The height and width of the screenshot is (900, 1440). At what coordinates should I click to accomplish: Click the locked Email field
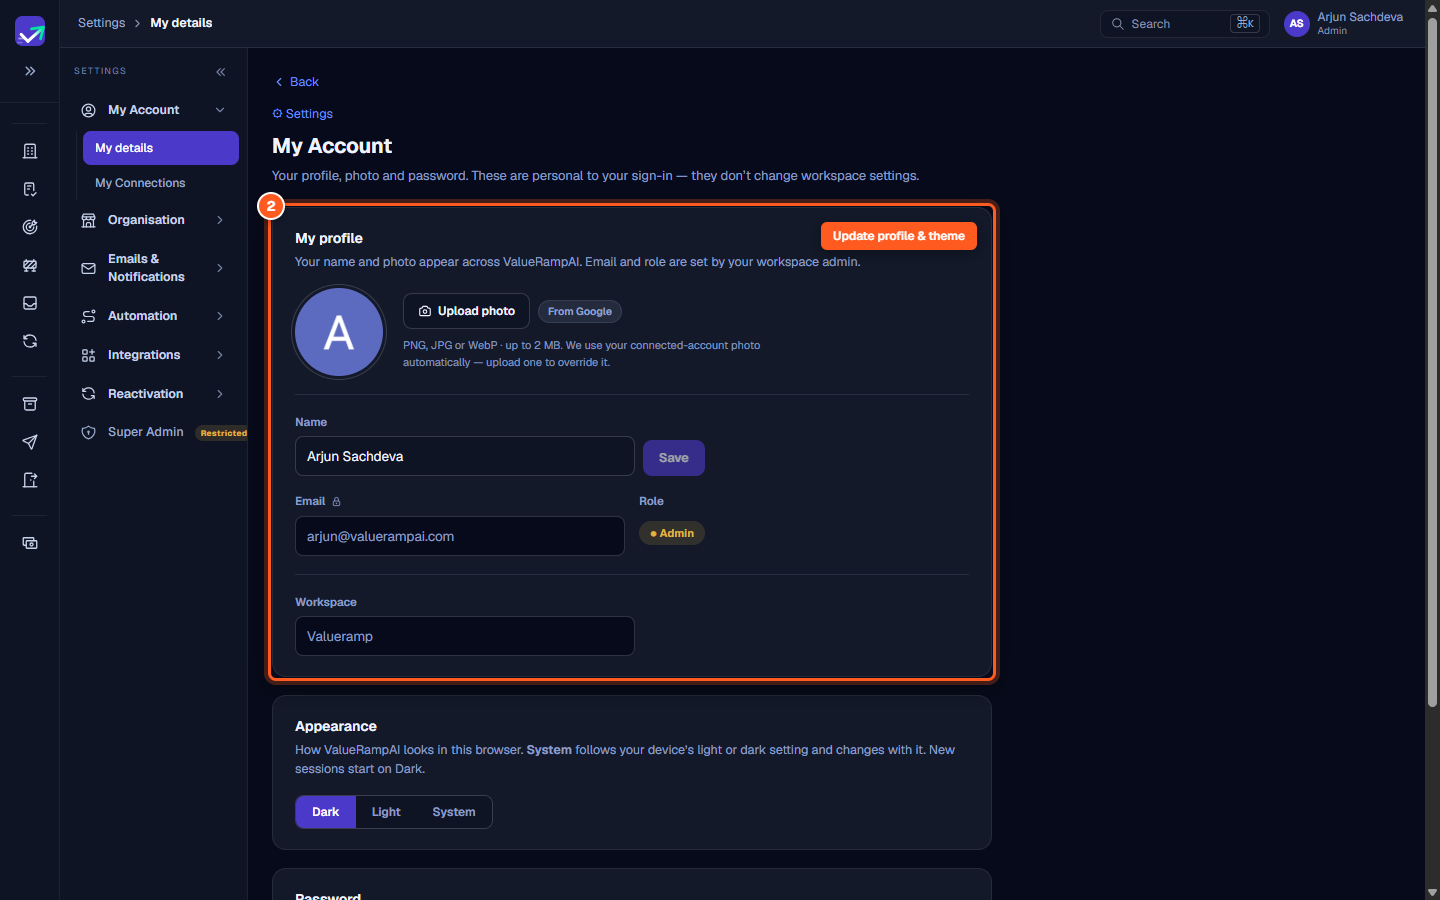point(460,536)
